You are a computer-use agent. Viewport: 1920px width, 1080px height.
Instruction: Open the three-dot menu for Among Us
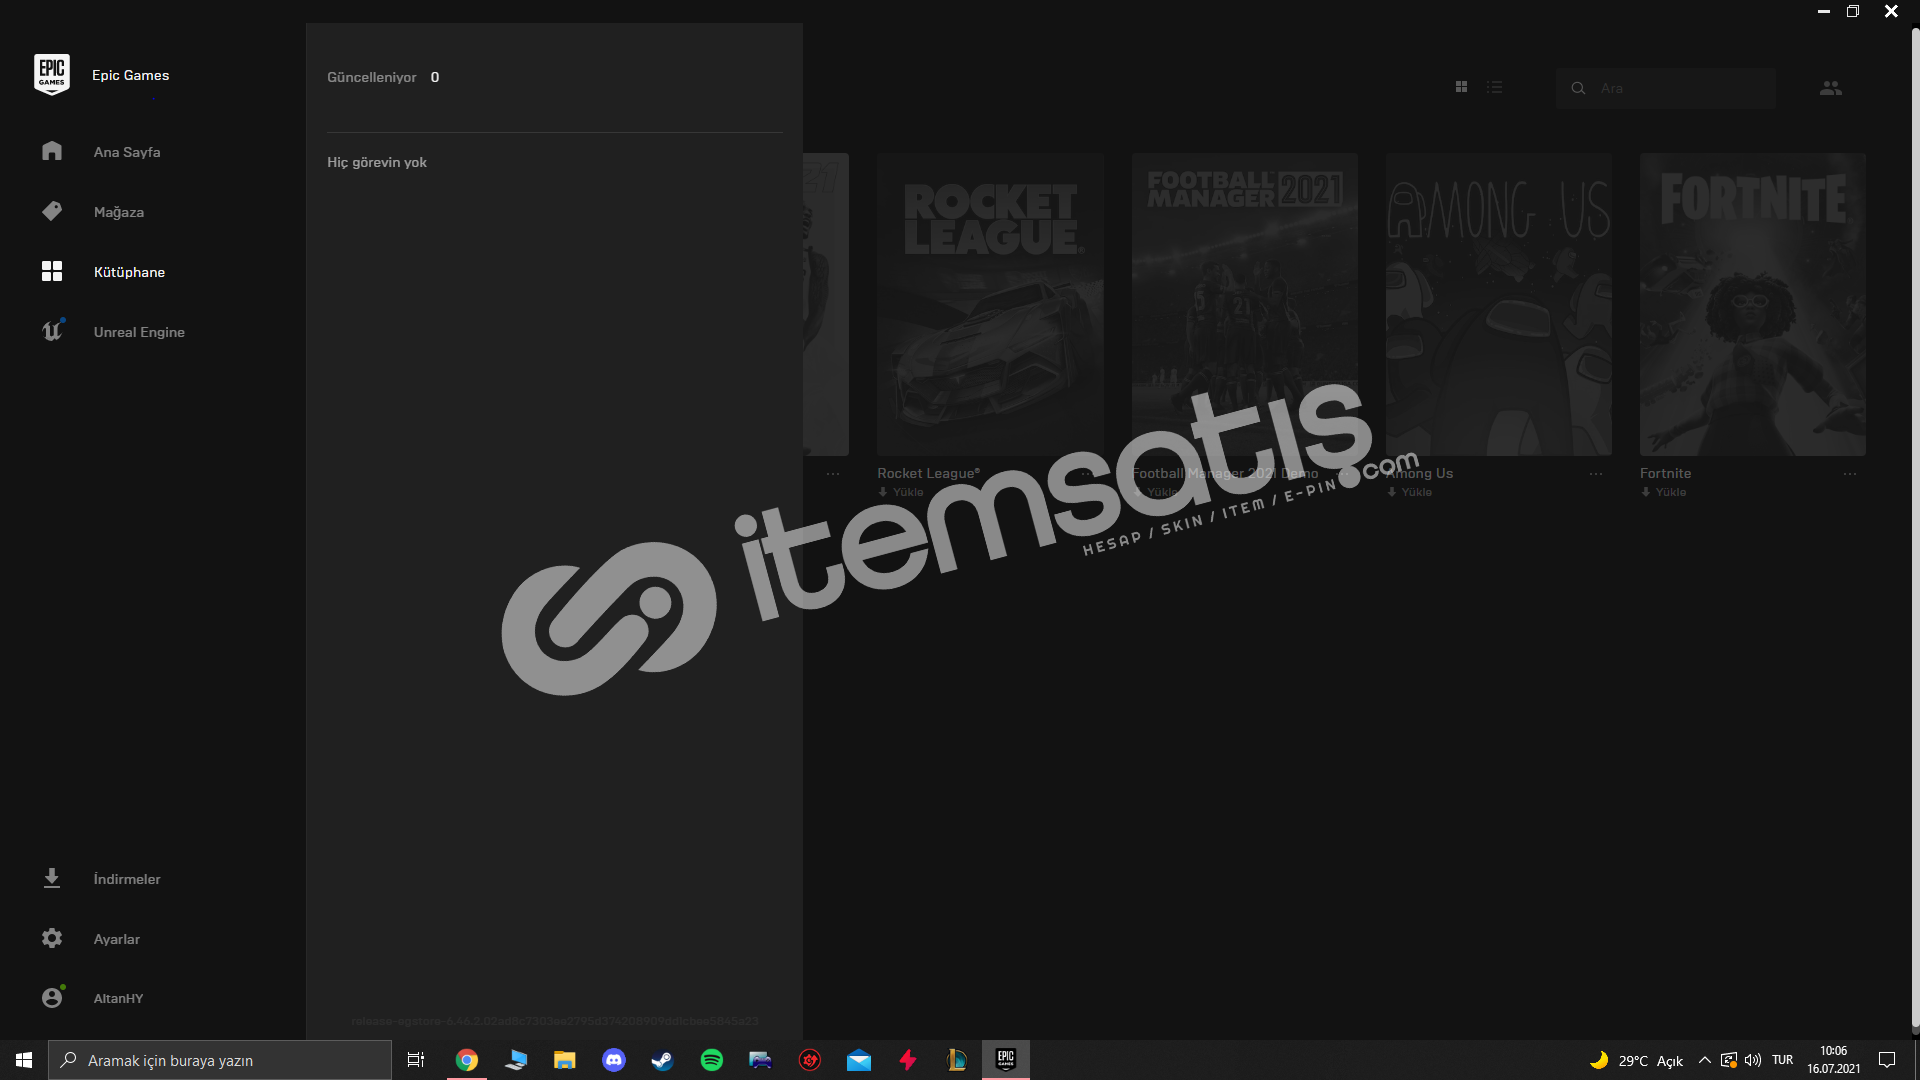(1596, 474)
